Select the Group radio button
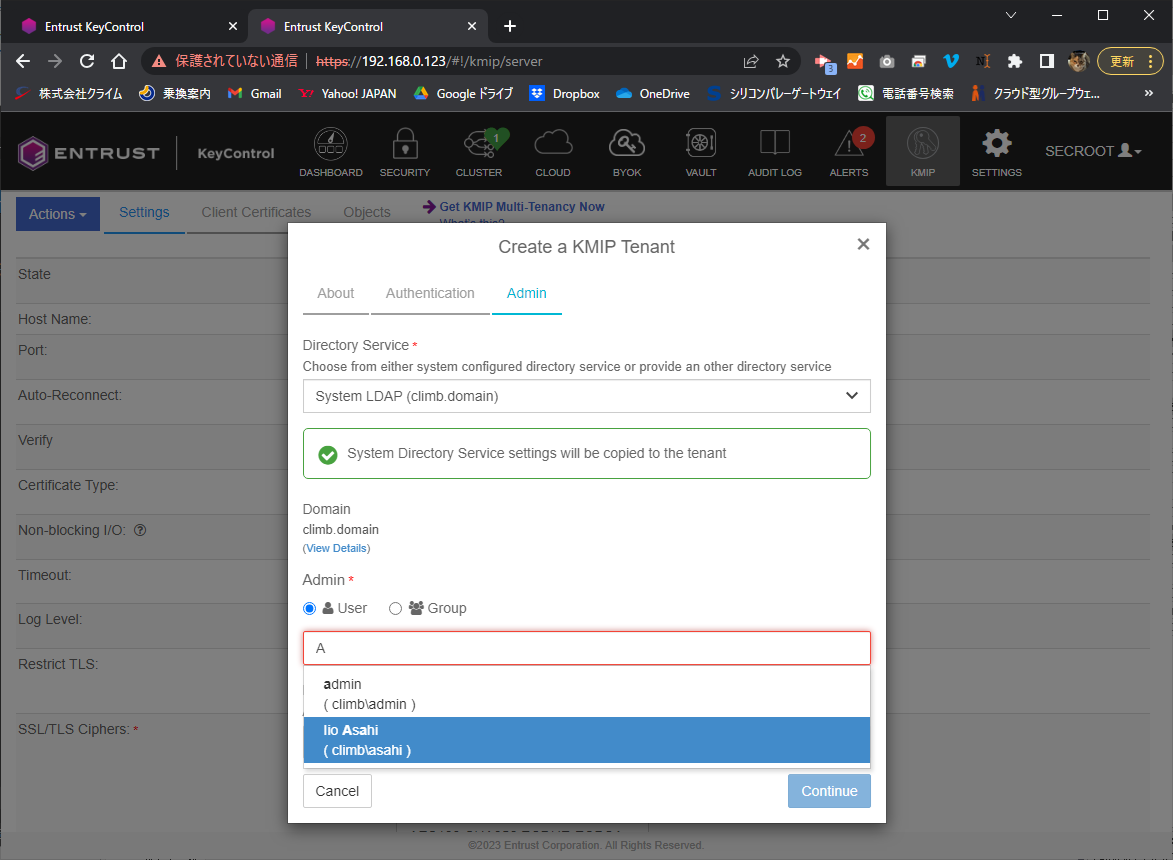This screenshot has height=860, width=1173. [395, 609]
